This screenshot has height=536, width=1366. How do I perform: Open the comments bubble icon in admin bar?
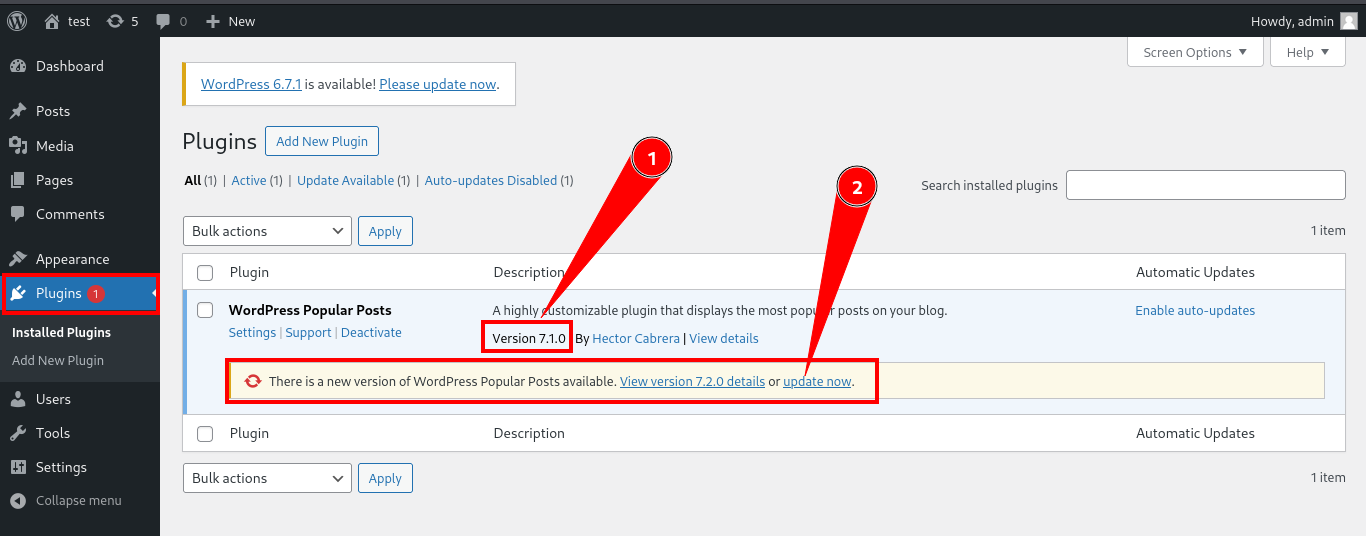pyautogui.click(x=163, y=21)
